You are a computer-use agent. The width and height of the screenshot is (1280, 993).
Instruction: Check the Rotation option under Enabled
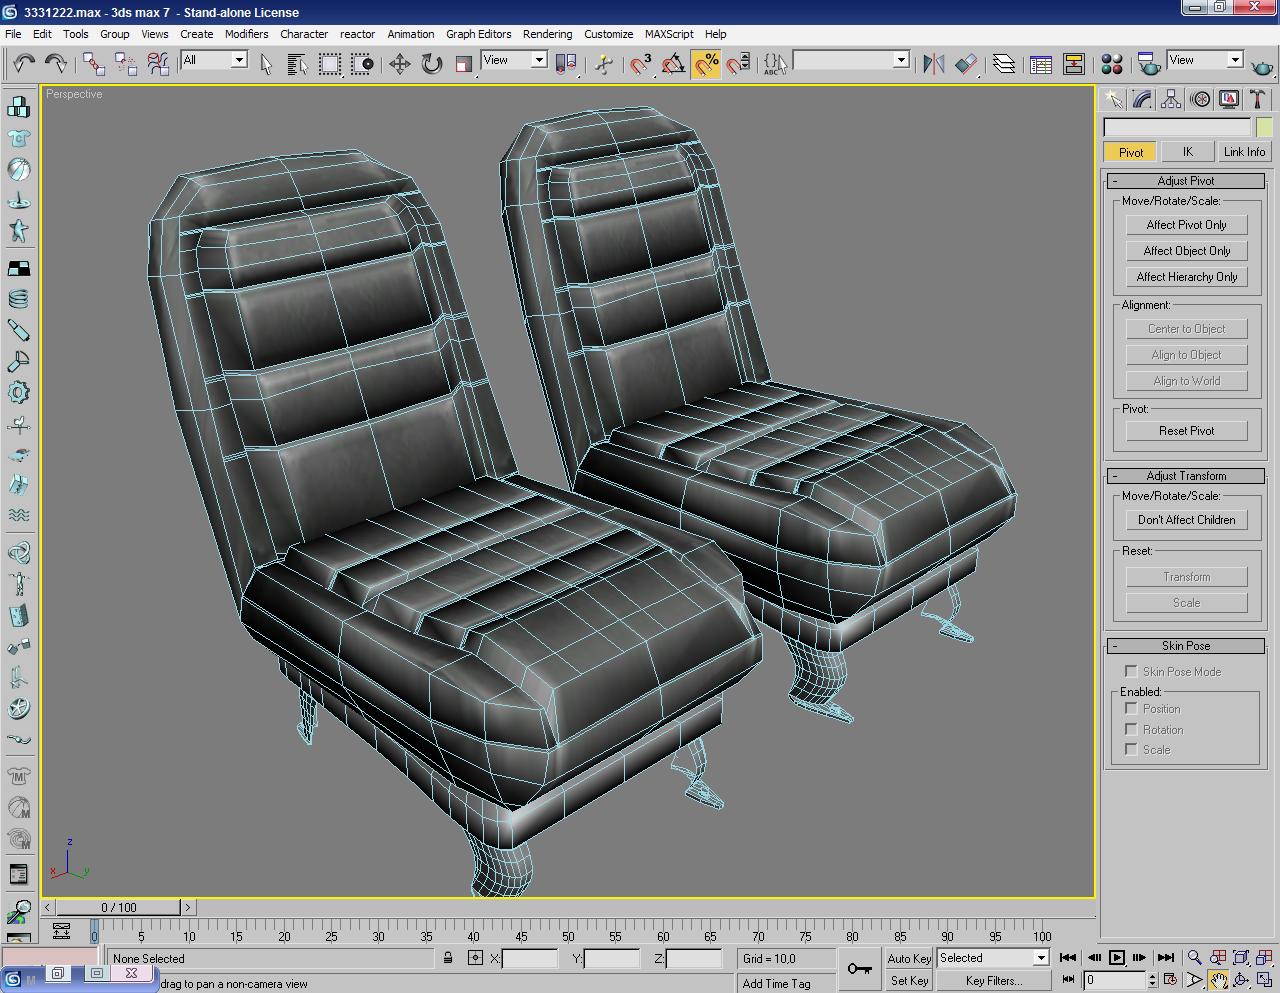1131,729
